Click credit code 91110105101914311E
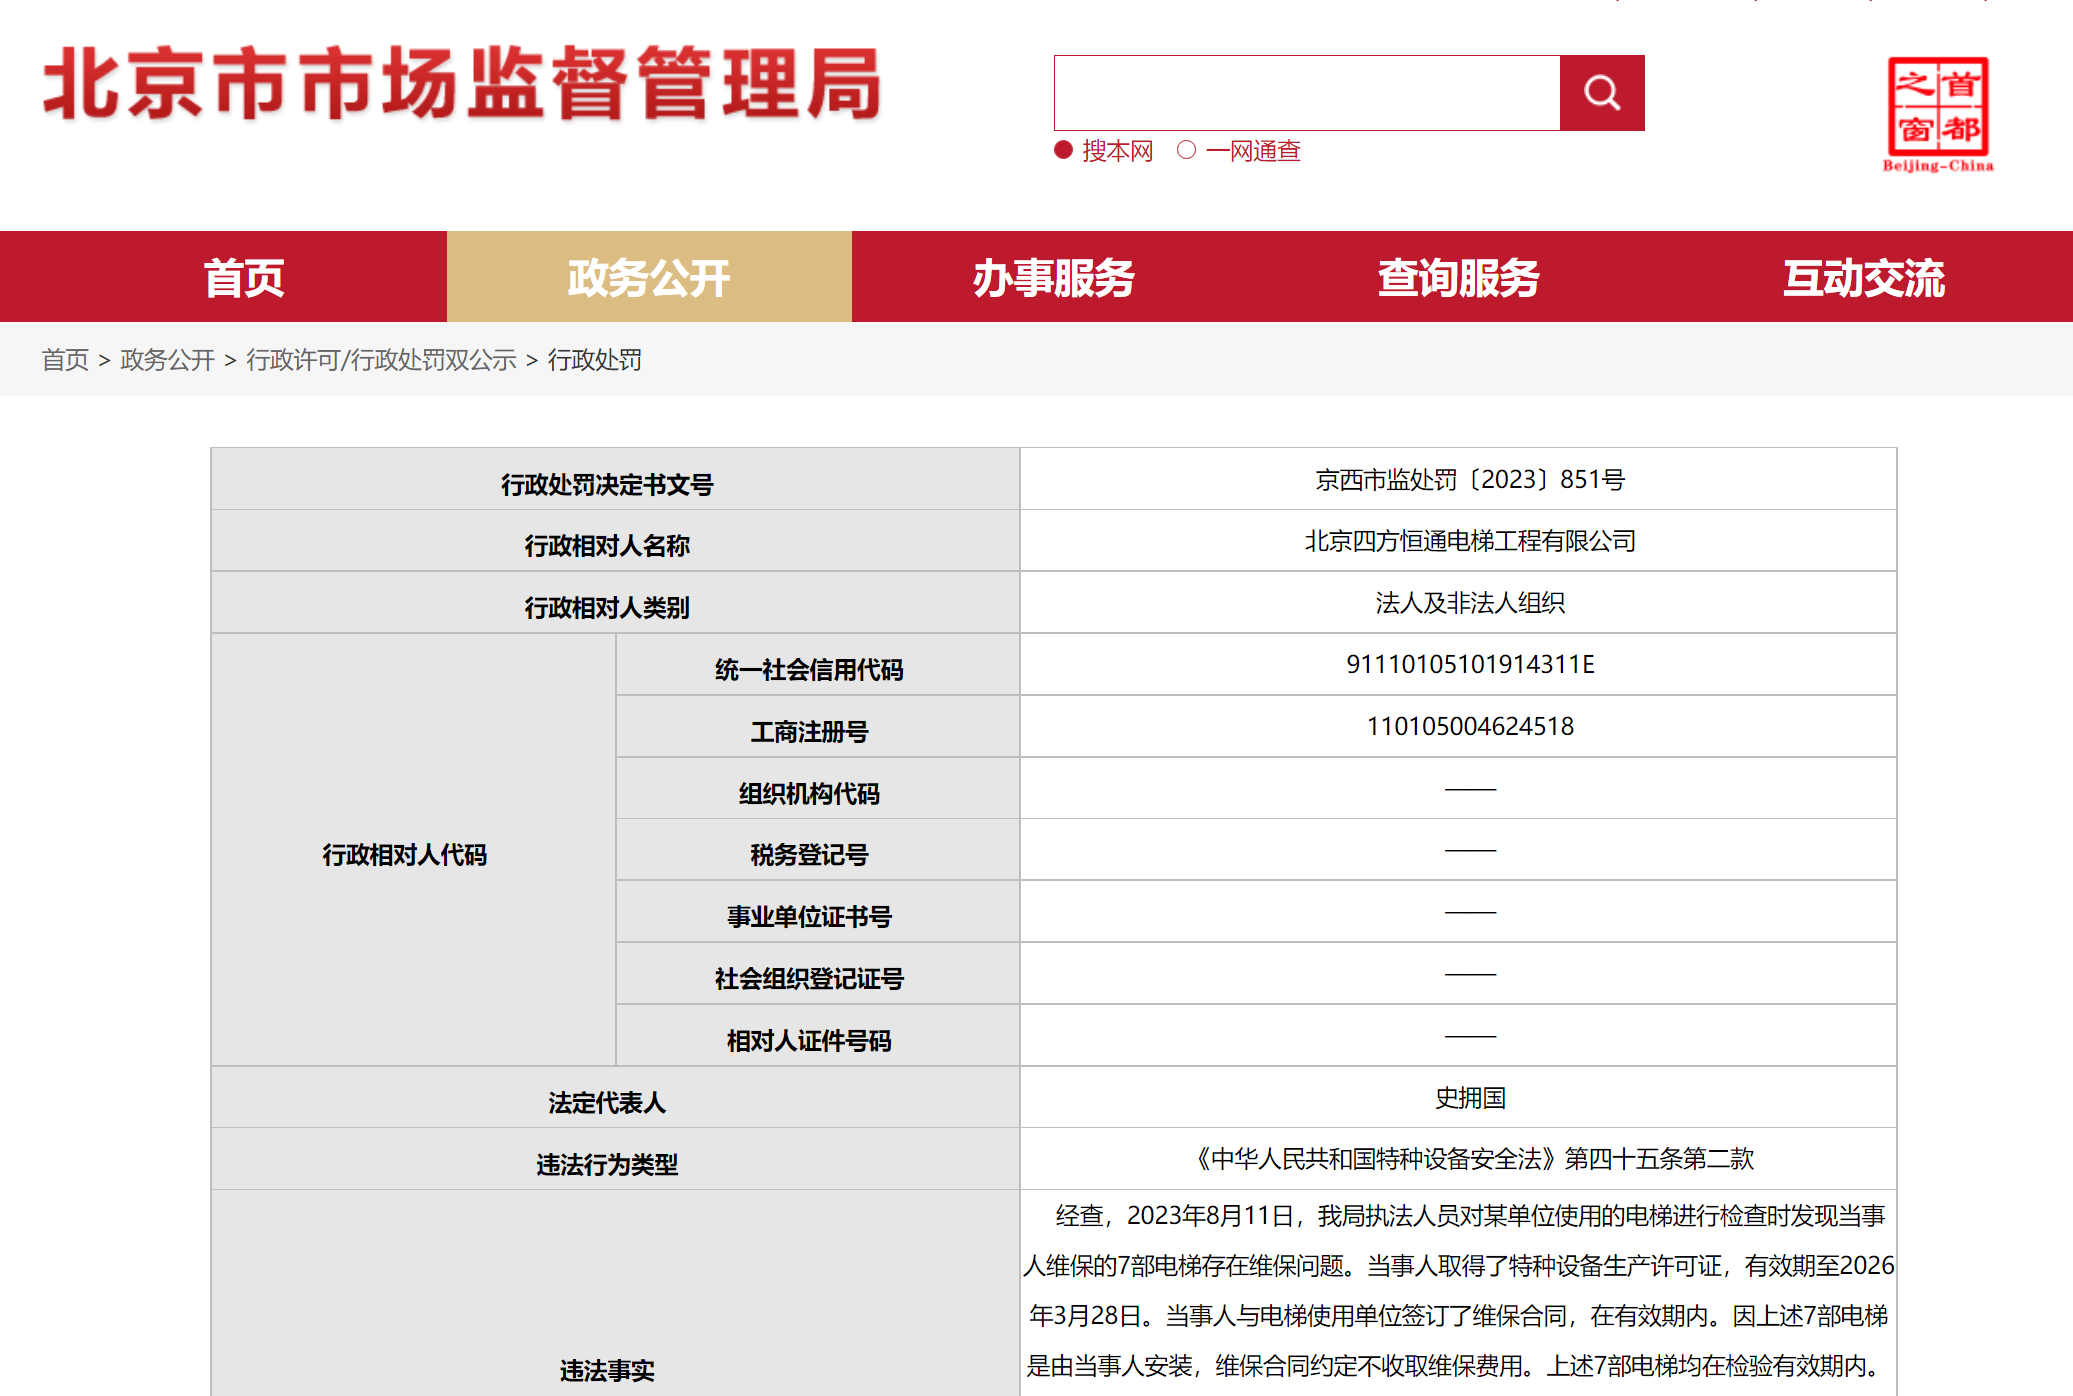Viewport: 2073px width, 1396px height. tap(1470, 665)
